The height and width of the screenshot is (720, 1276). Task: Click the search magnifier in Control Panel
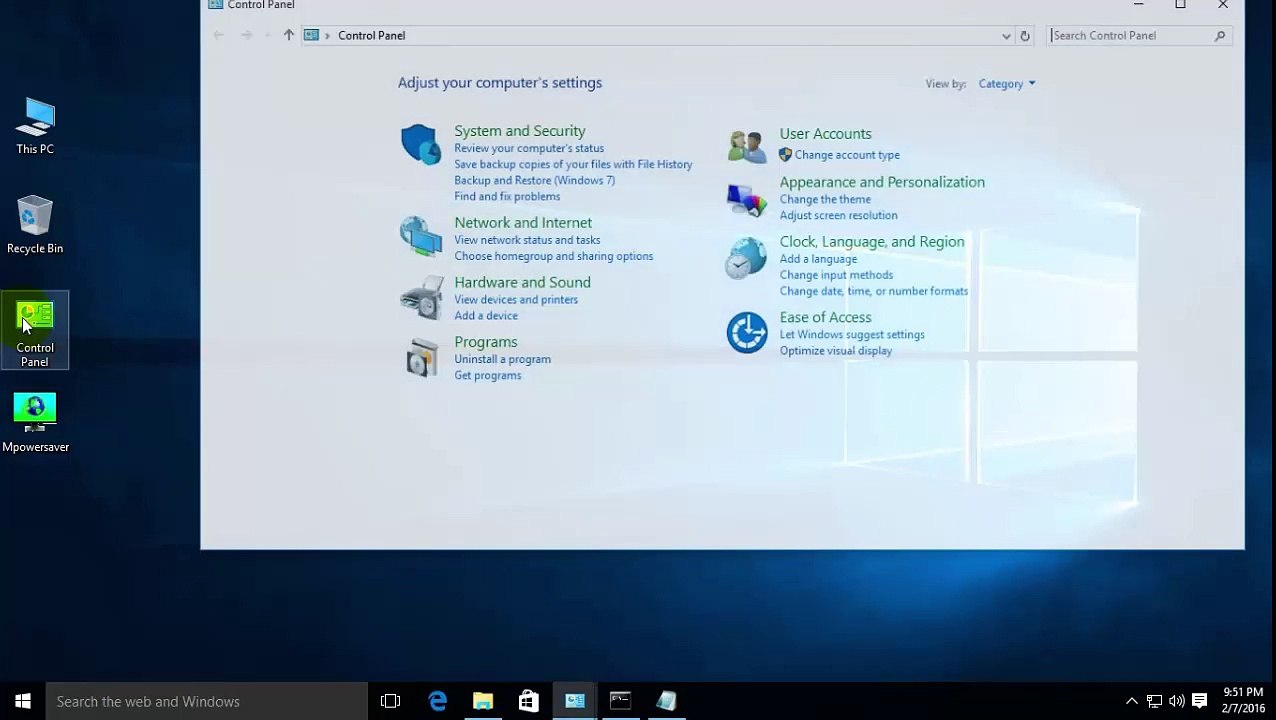click(1220, 36)
